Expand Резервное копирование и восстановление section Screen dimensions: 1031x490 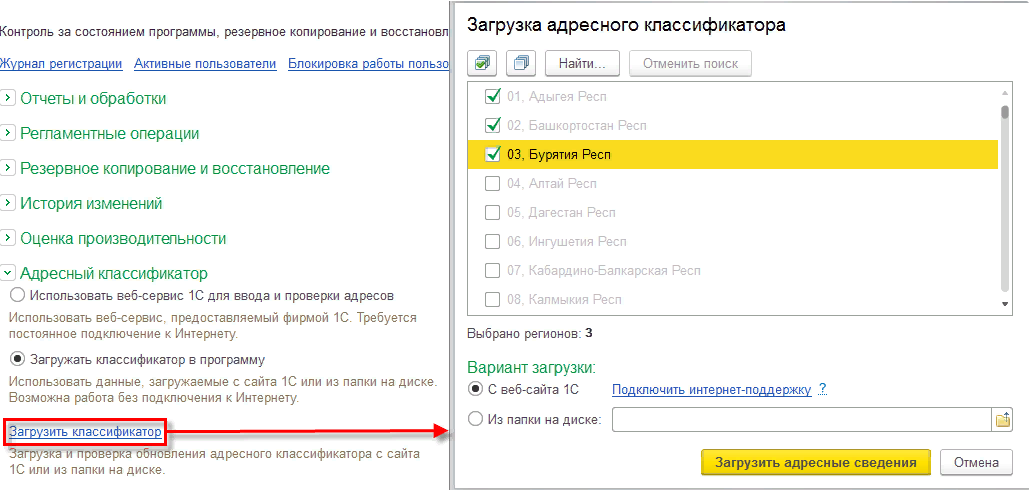coord(8,168)
